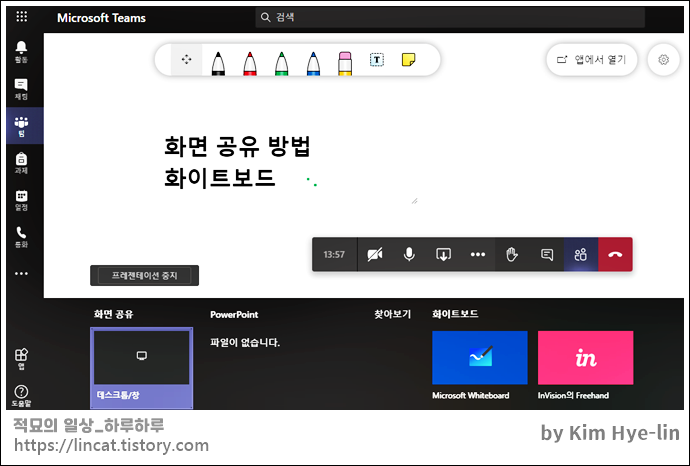Open whiteboard settings gear
This screenshot has height=466, width=690.
pyautogui.click(x=664, y=59)
